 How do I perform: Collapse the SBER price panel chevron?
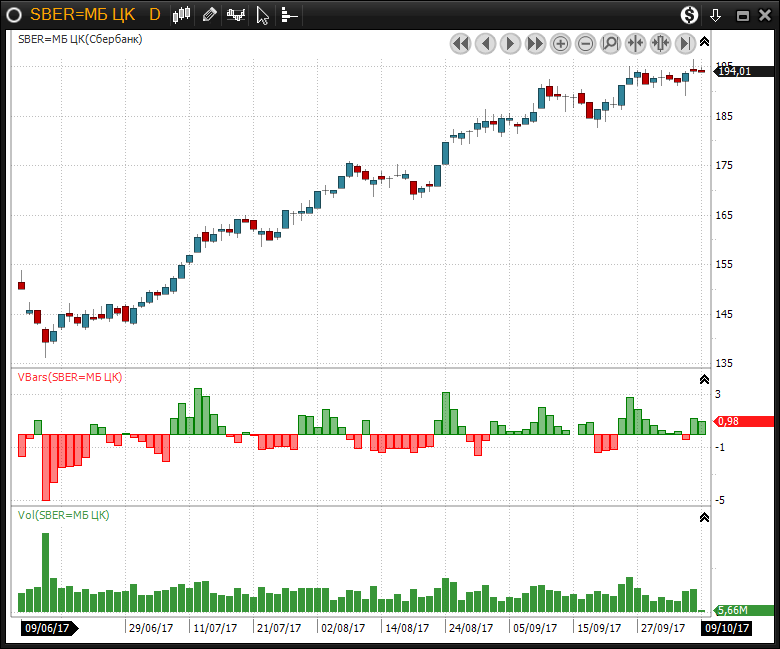click(704, 41)
